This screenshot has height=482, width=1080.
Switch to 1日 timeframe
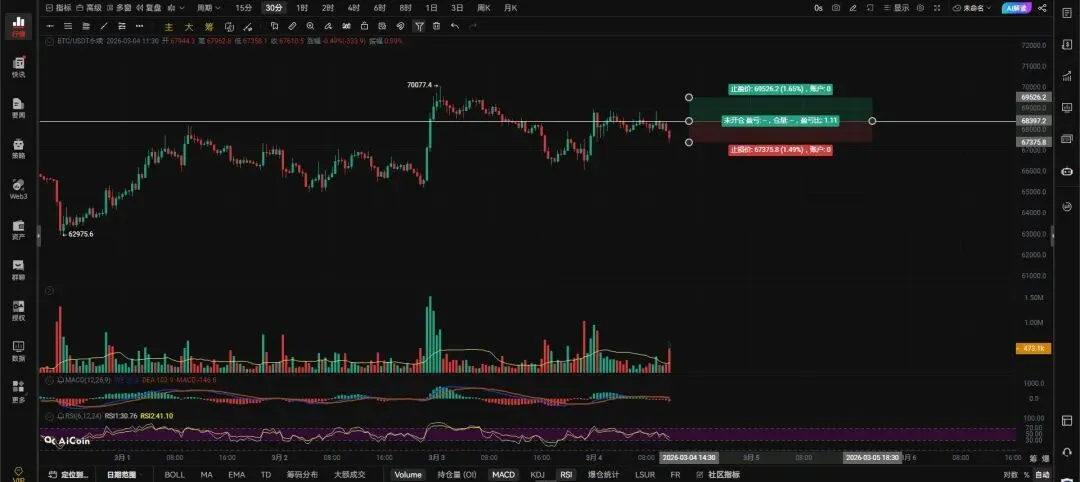tap(431, 8)
